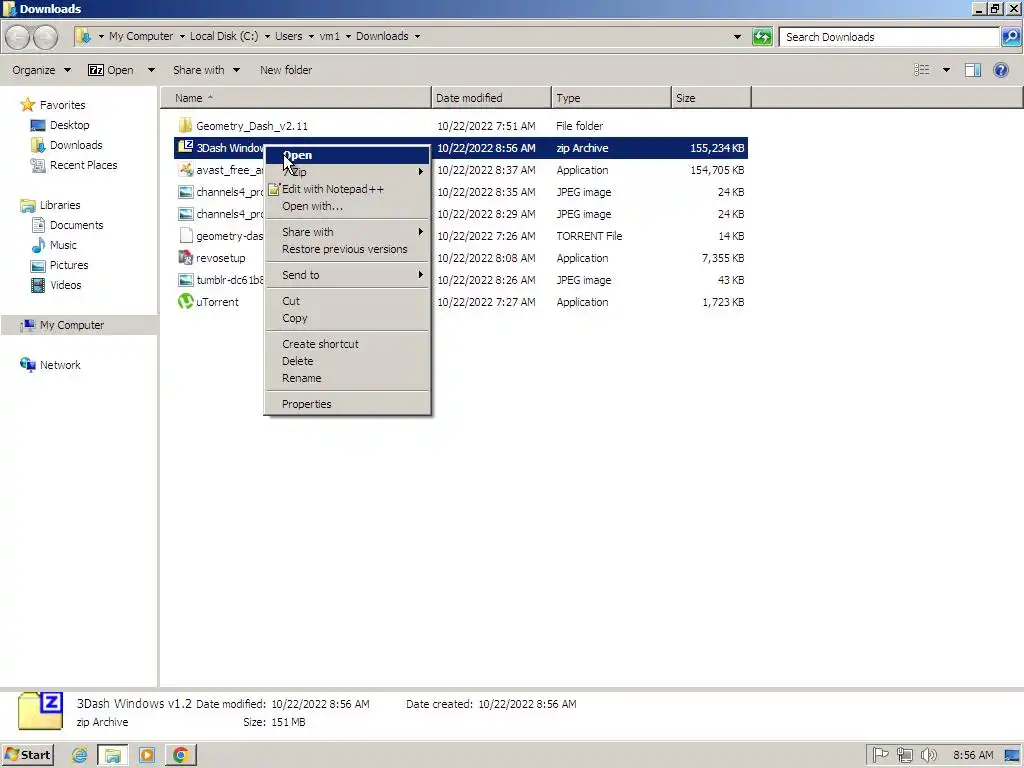This screenshot has height=768, width=1024.
Task: Click the Change your view icon
Action: pos(921,70)
